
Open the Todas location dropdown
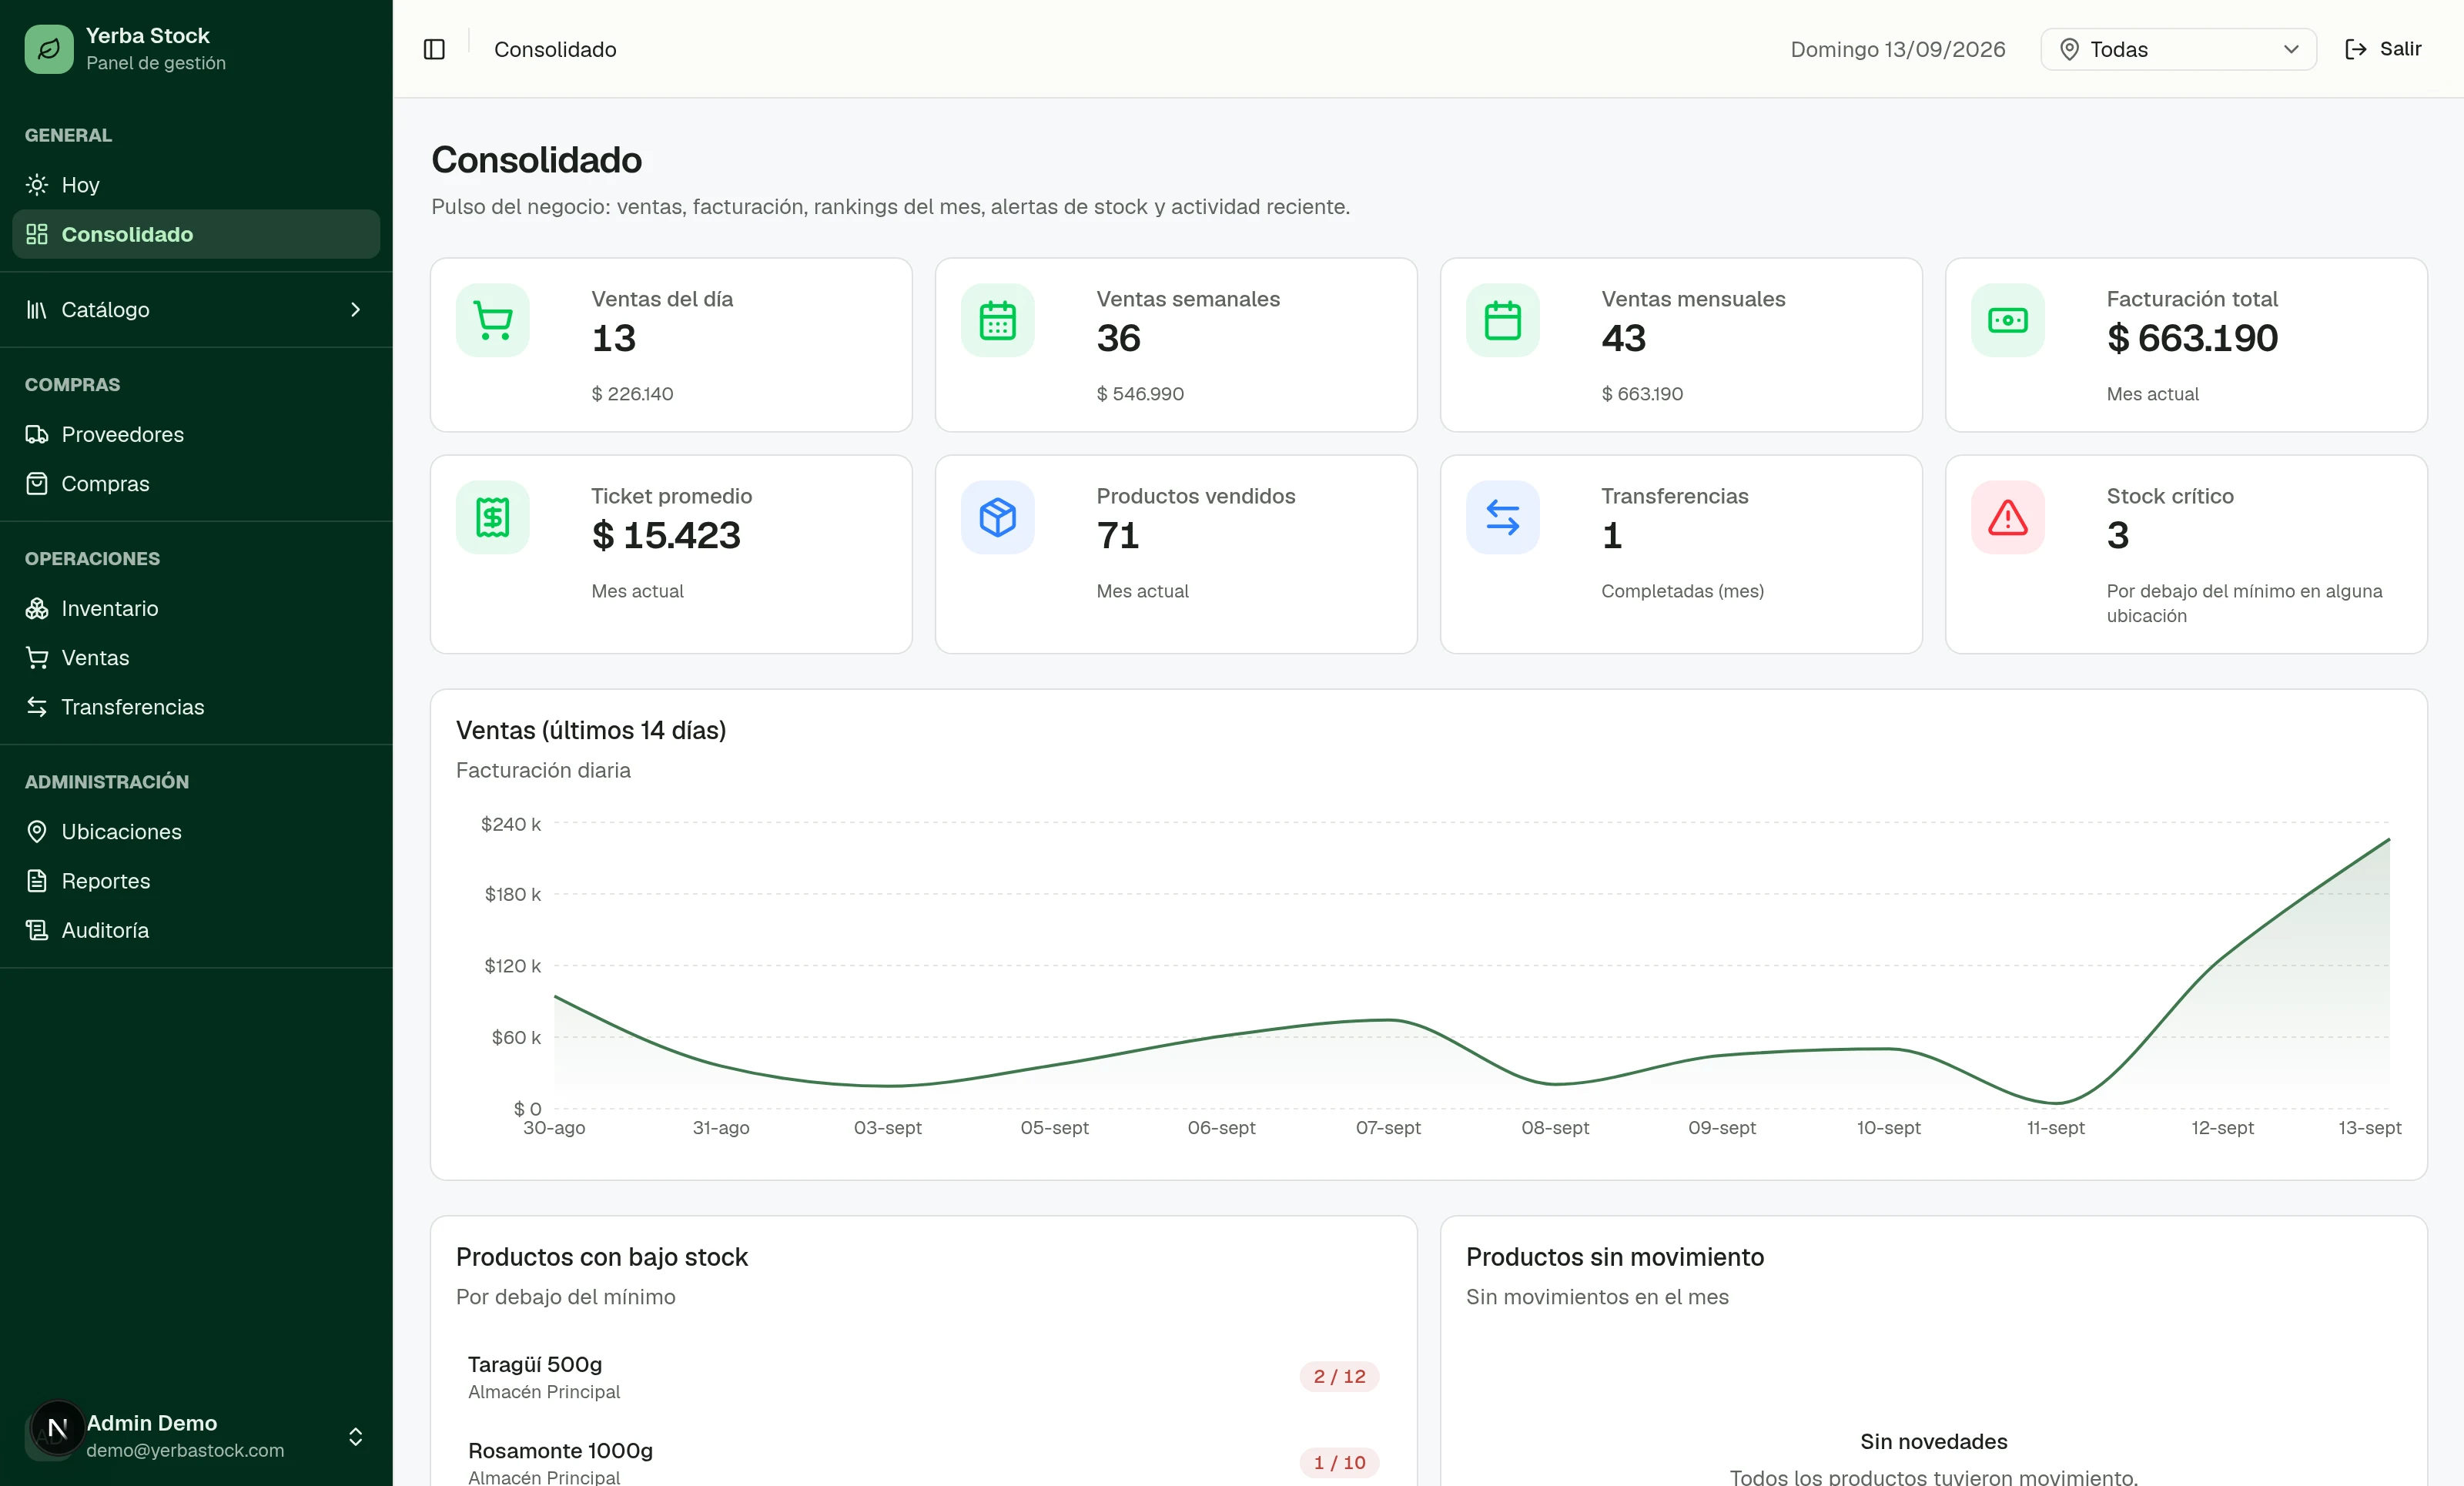pos(2178,49)
